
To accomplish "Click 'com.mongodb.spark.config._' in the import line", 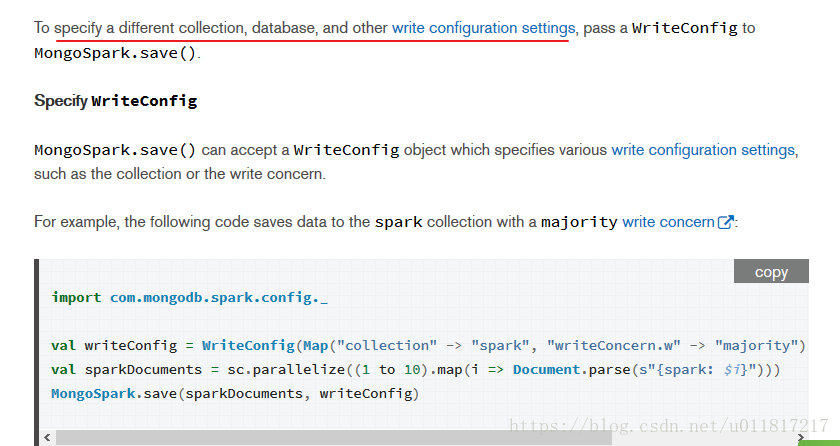I will pos(219,298).
